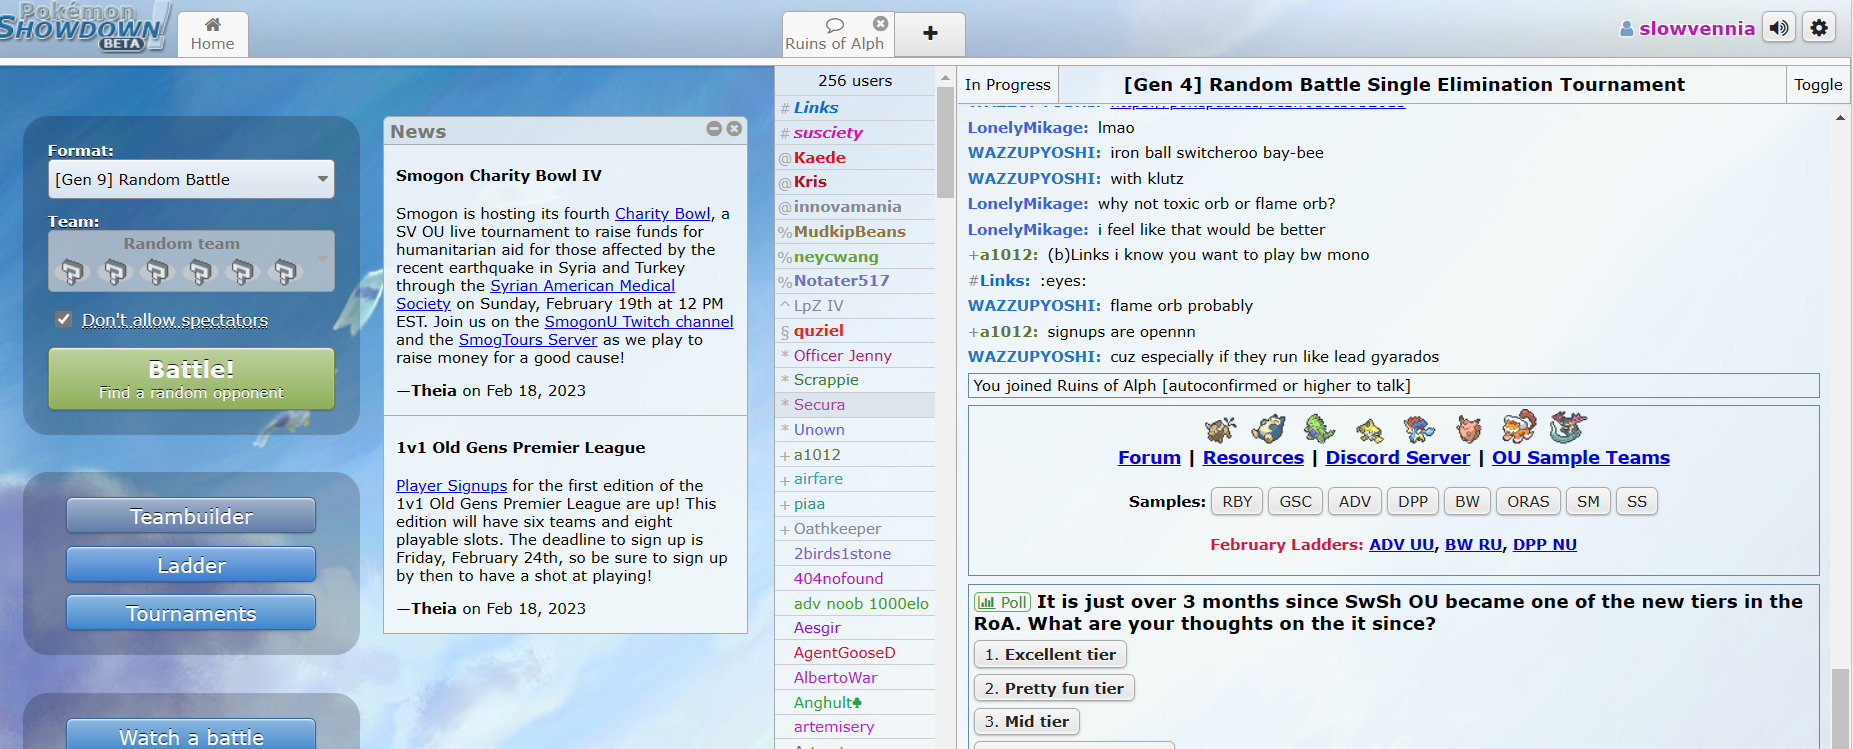
Task: Click up arrow of user list scrollbar
Action: point(945,77)
